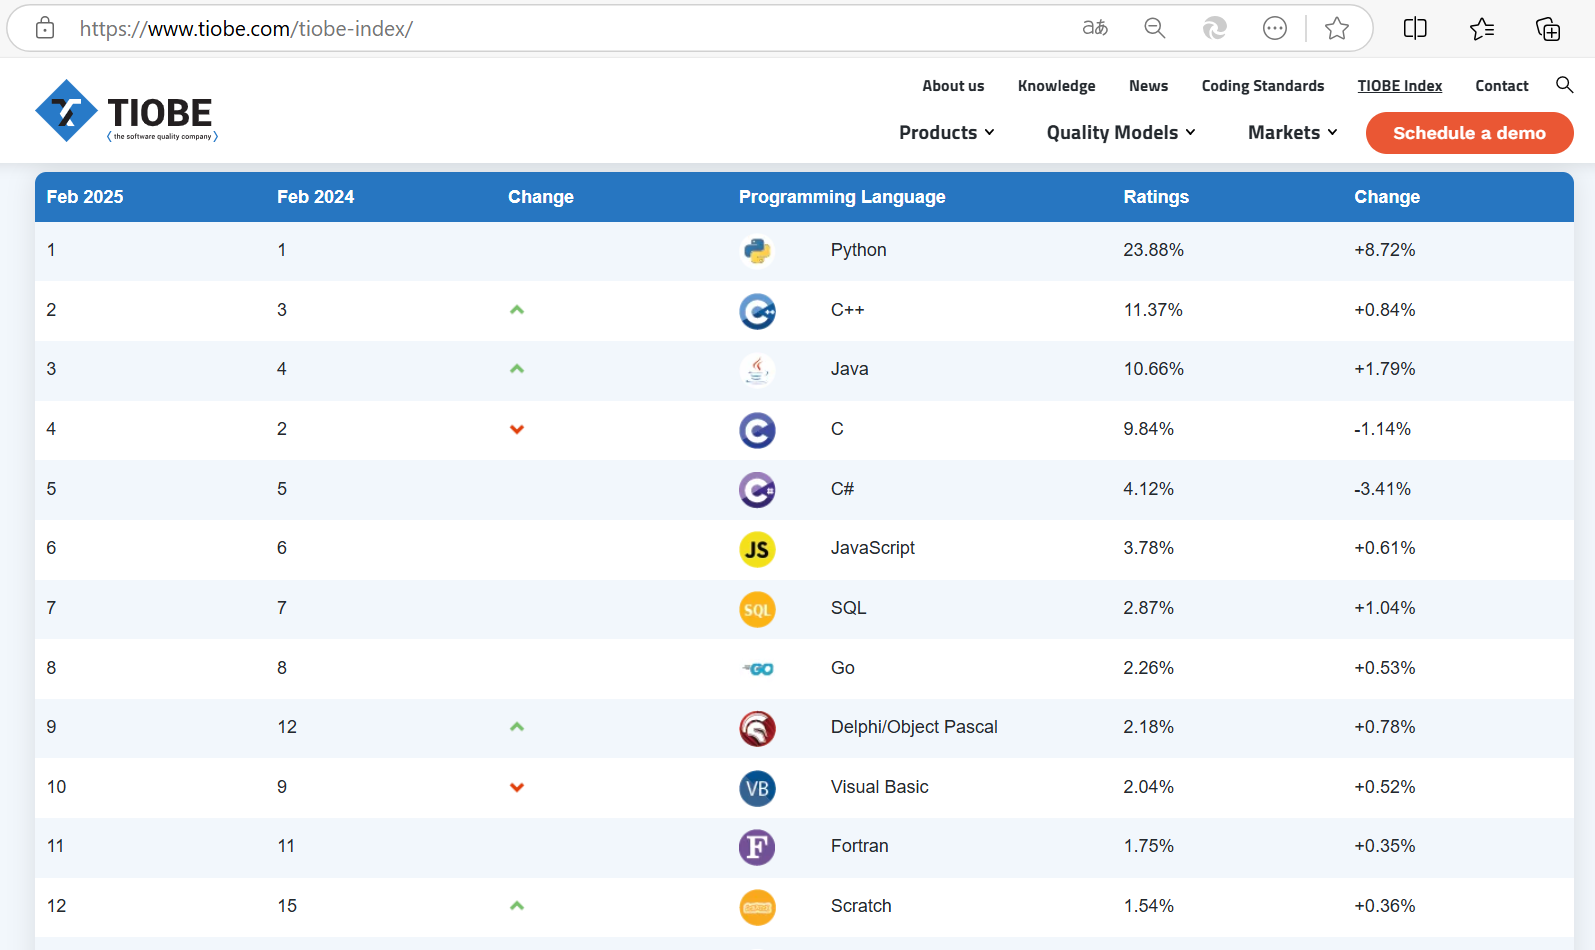Viewport: 1595px width, 950px height.
Task: Expand the Products dropdown menu
Action: (x=947, y=132)
